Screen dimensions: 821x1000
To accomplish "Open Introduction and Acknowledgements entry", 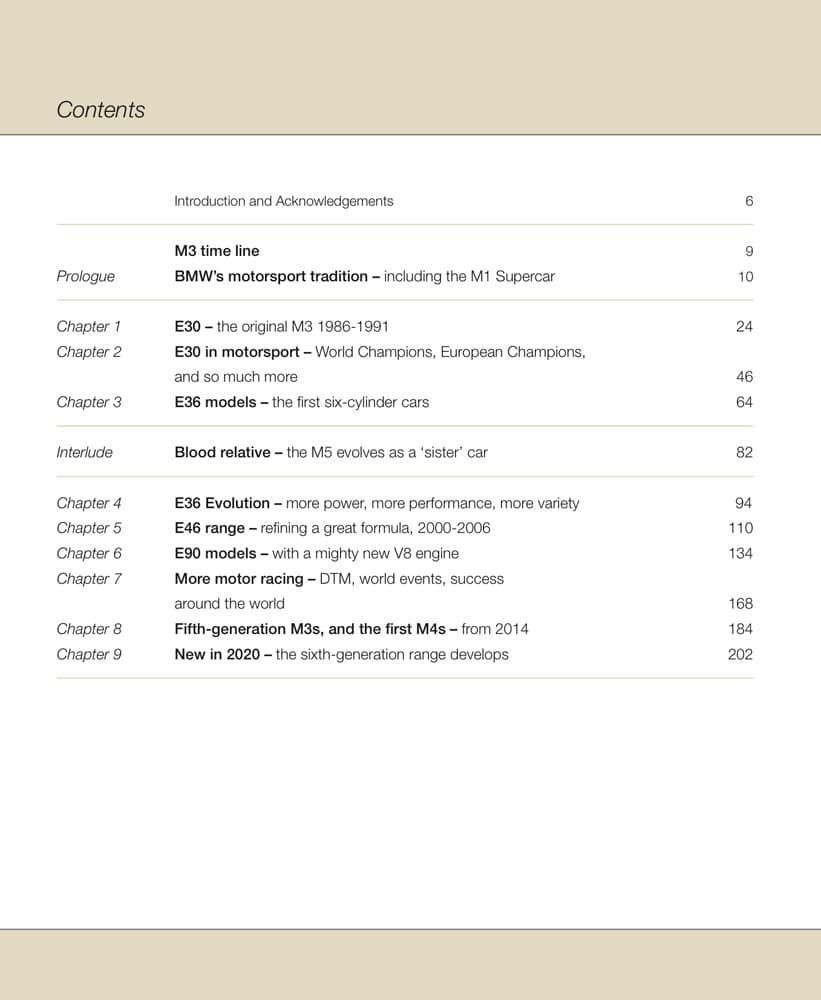I will tap(283, 201).
